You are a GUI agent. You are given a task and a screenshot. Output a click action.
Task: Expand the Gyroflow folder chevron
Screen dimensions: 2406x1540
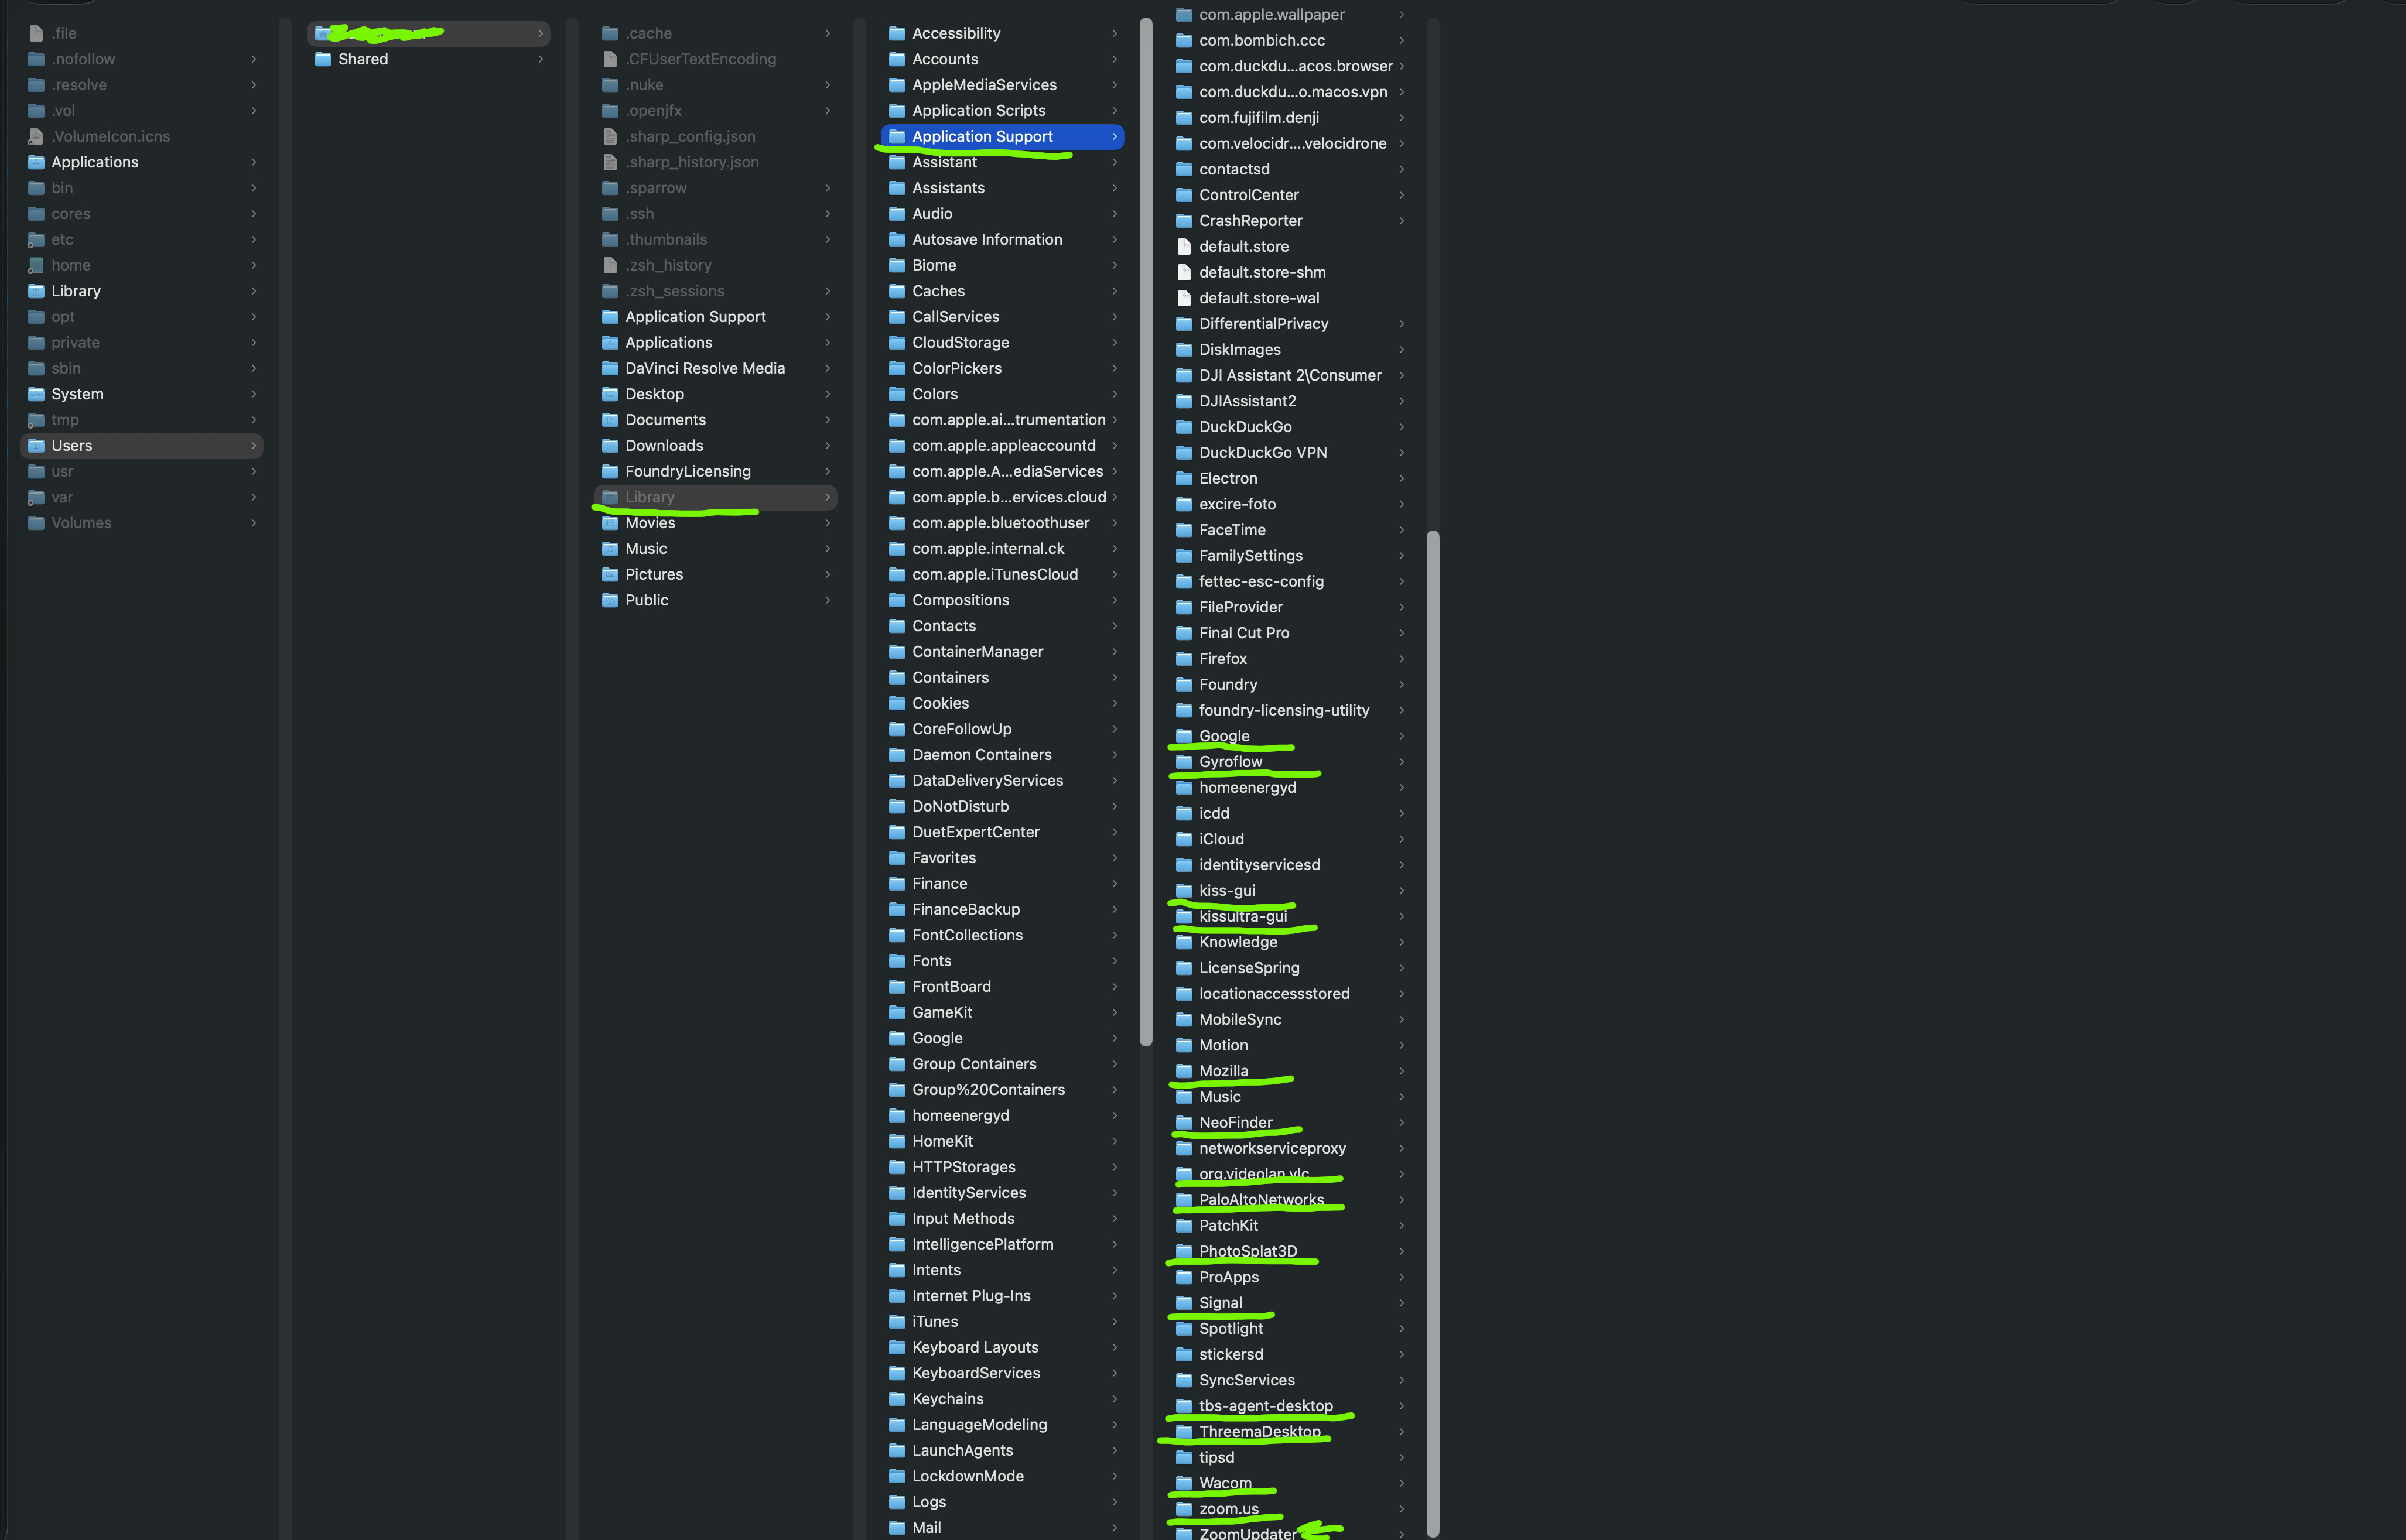(1401, 762)
